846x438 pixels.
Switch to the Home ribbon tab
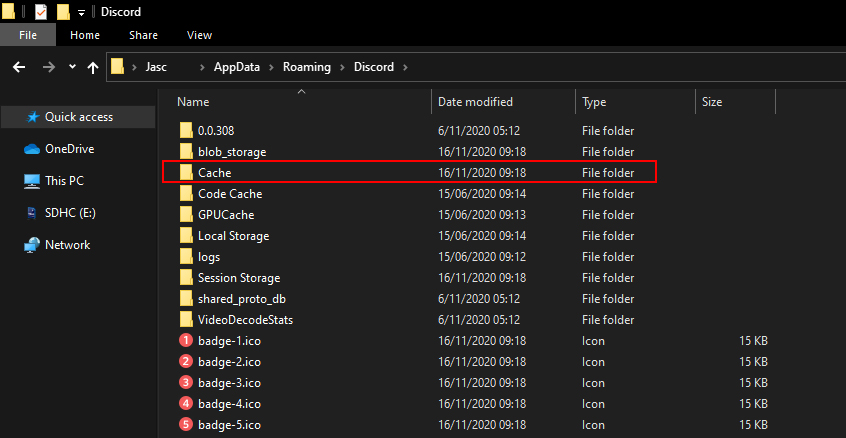(x=85, y=35)
